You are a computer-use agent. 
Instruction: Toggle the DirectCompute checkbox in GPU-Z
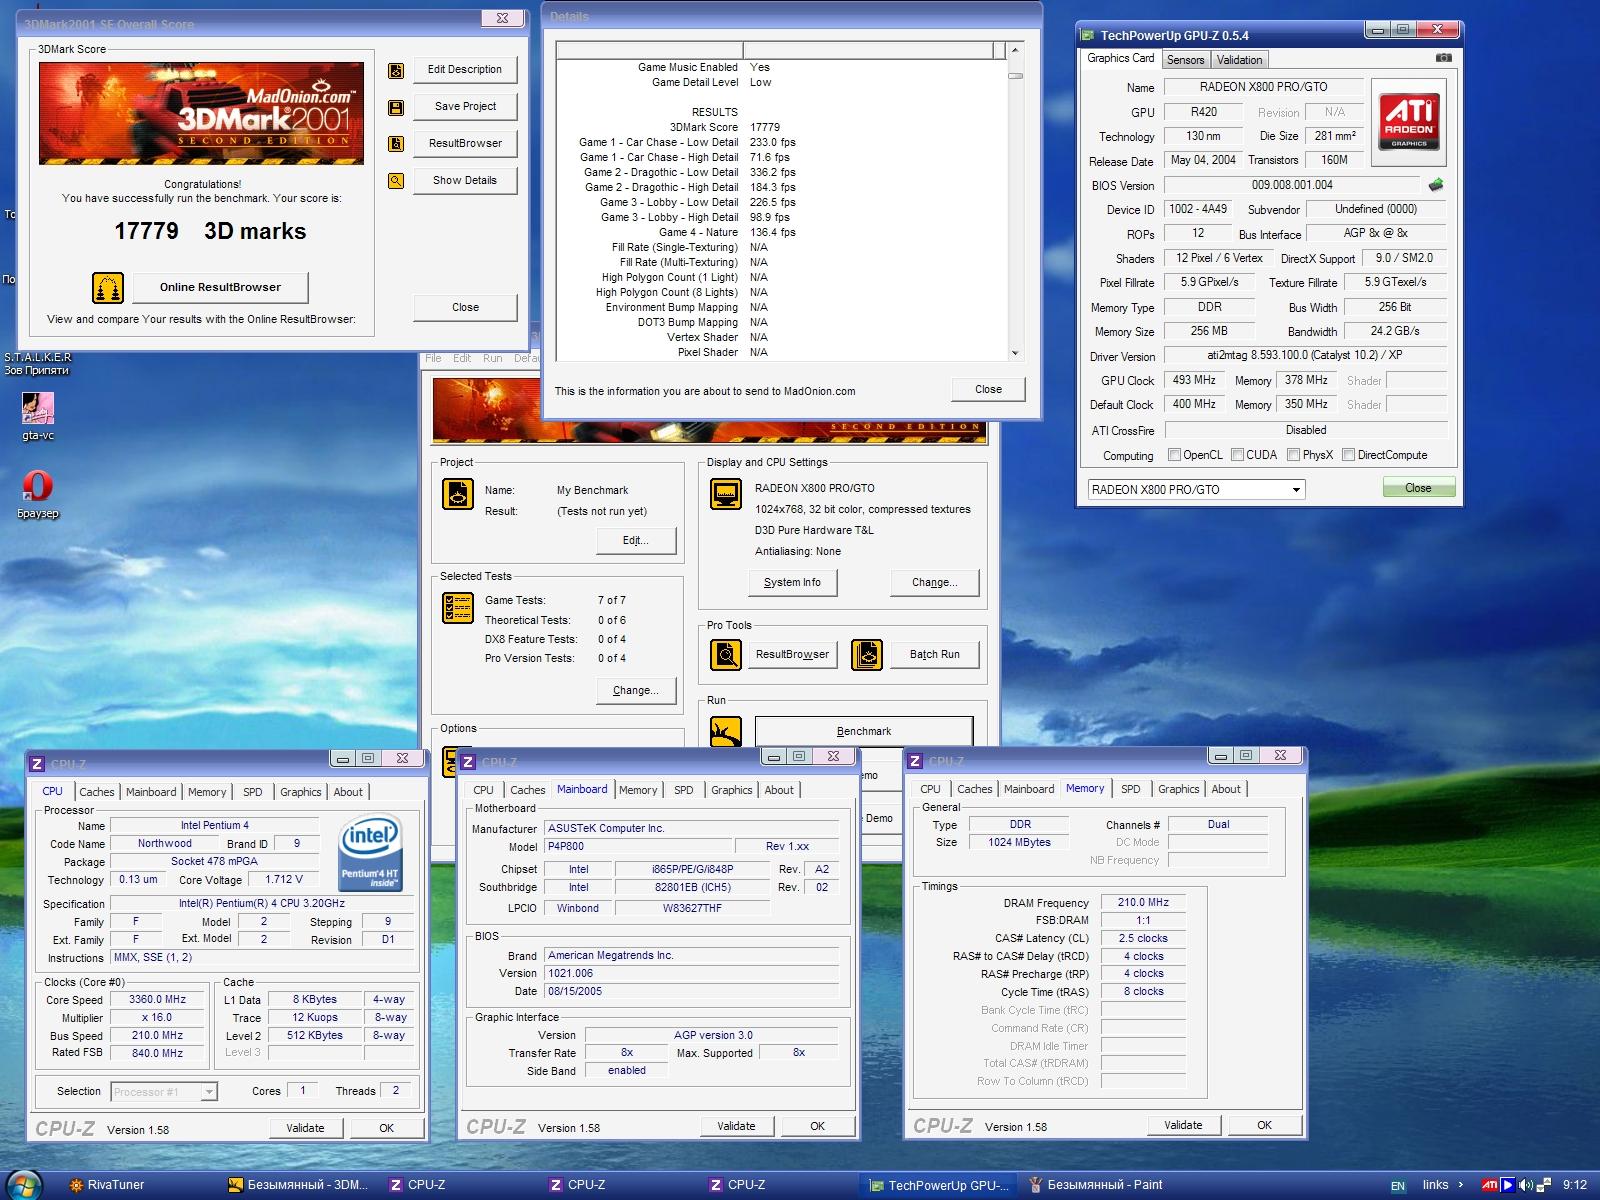[x=1349, y=455]
